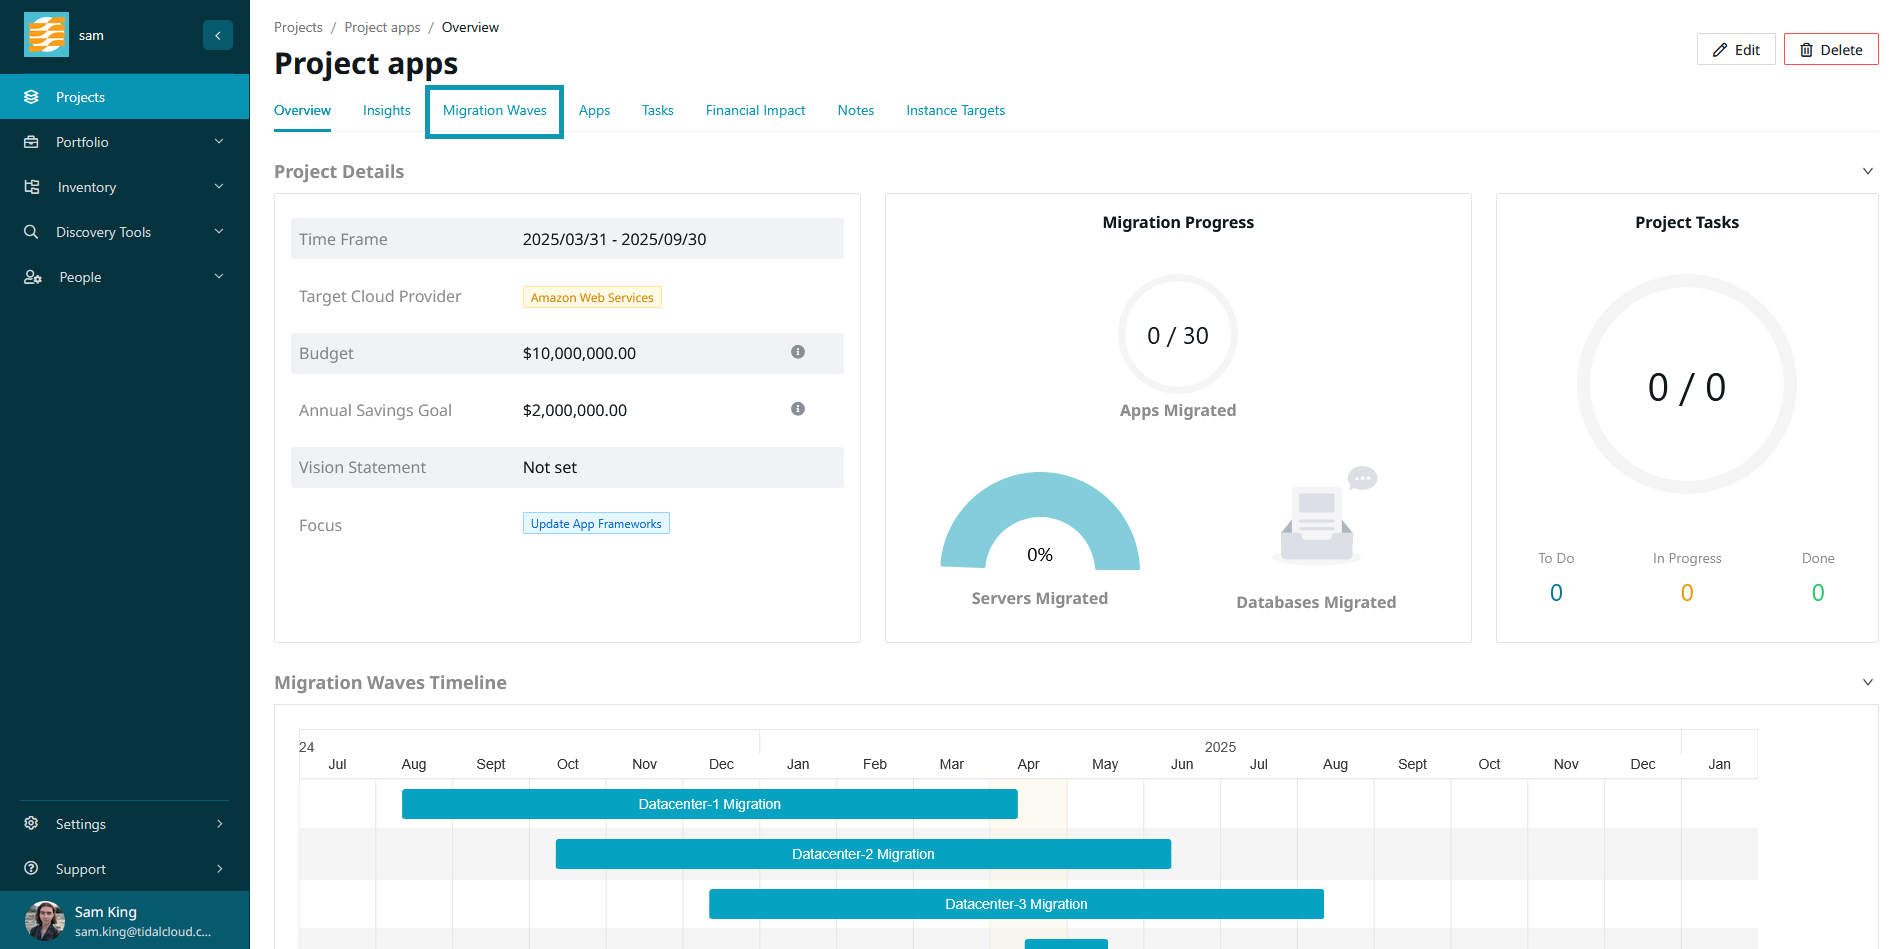Collapse the Migration Waves Timeline section
The image size is (1900, 949).
tap(1867, 682)
